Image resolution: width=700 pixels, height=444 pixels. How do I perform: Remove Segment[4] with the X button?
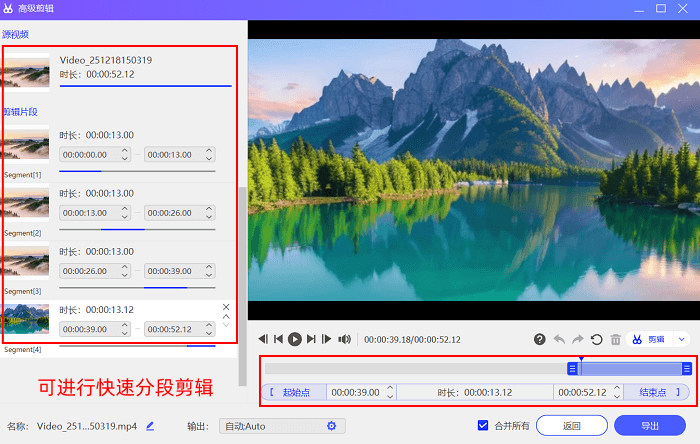[226, 307]
